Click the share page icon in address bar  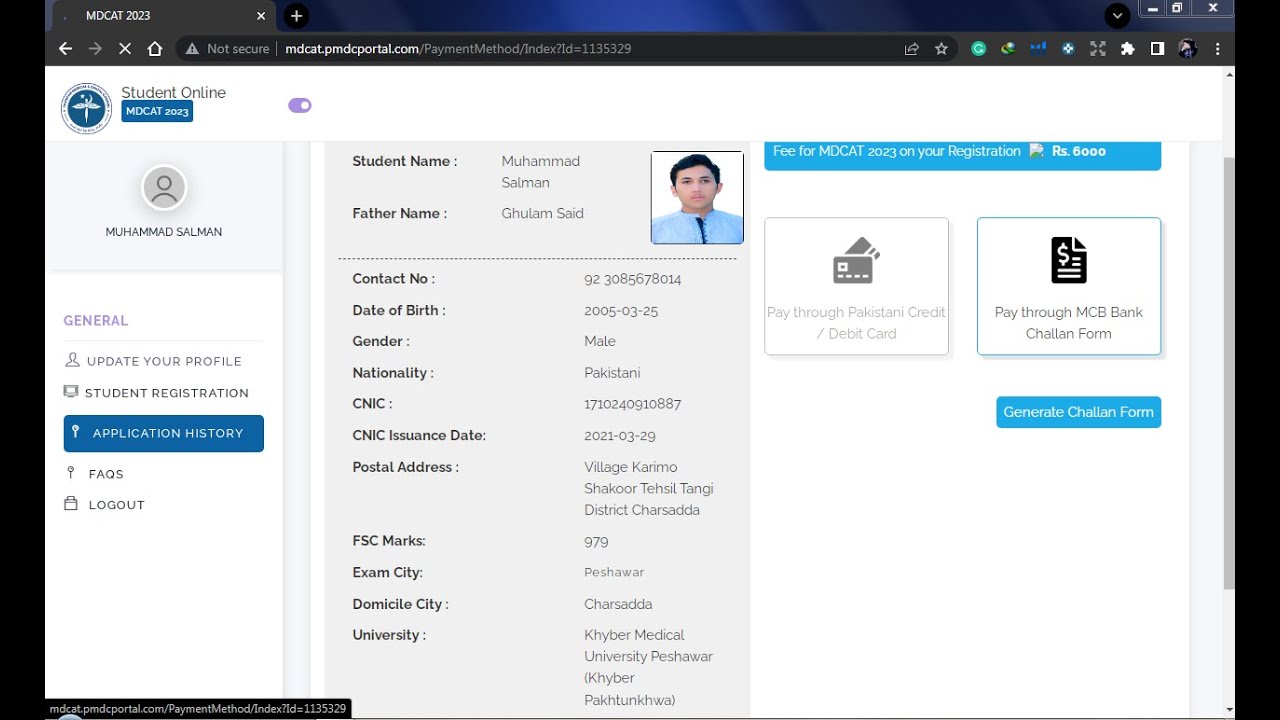pyautogui.click(x=911, y=48)
